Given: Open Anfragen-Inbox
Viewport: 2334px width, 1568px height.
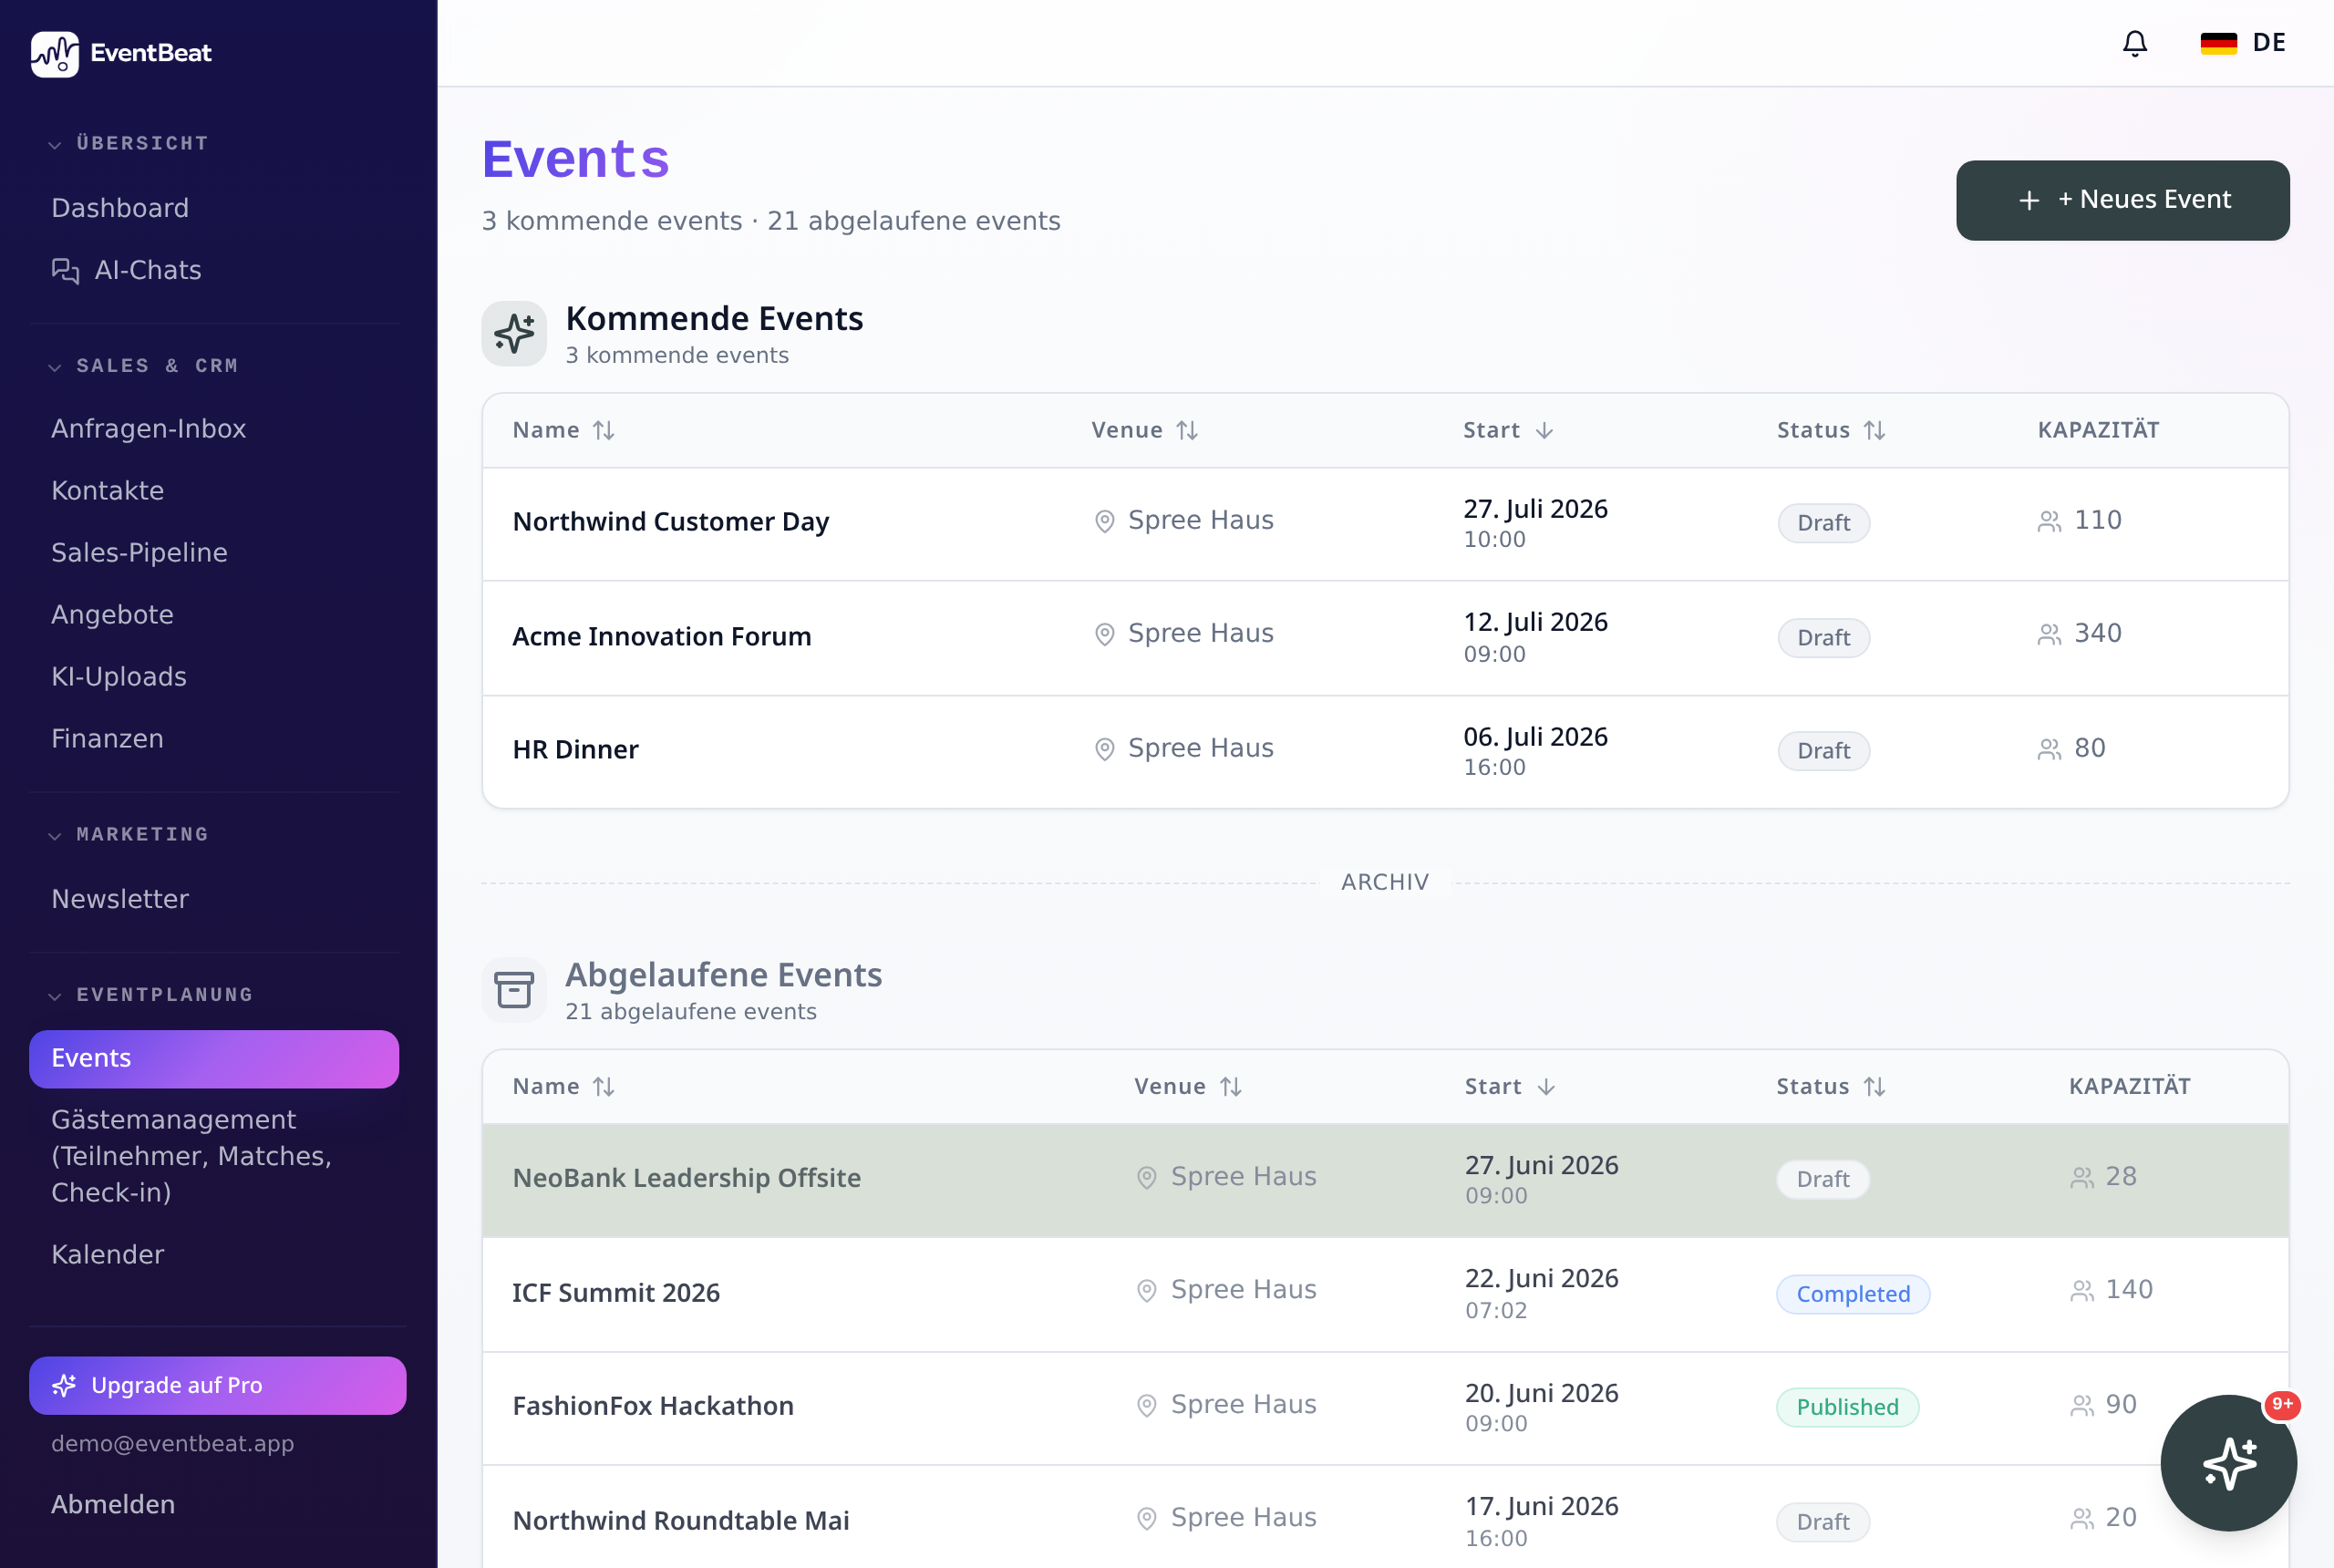Looking at the screenshot, I should (x=148, y=429).
